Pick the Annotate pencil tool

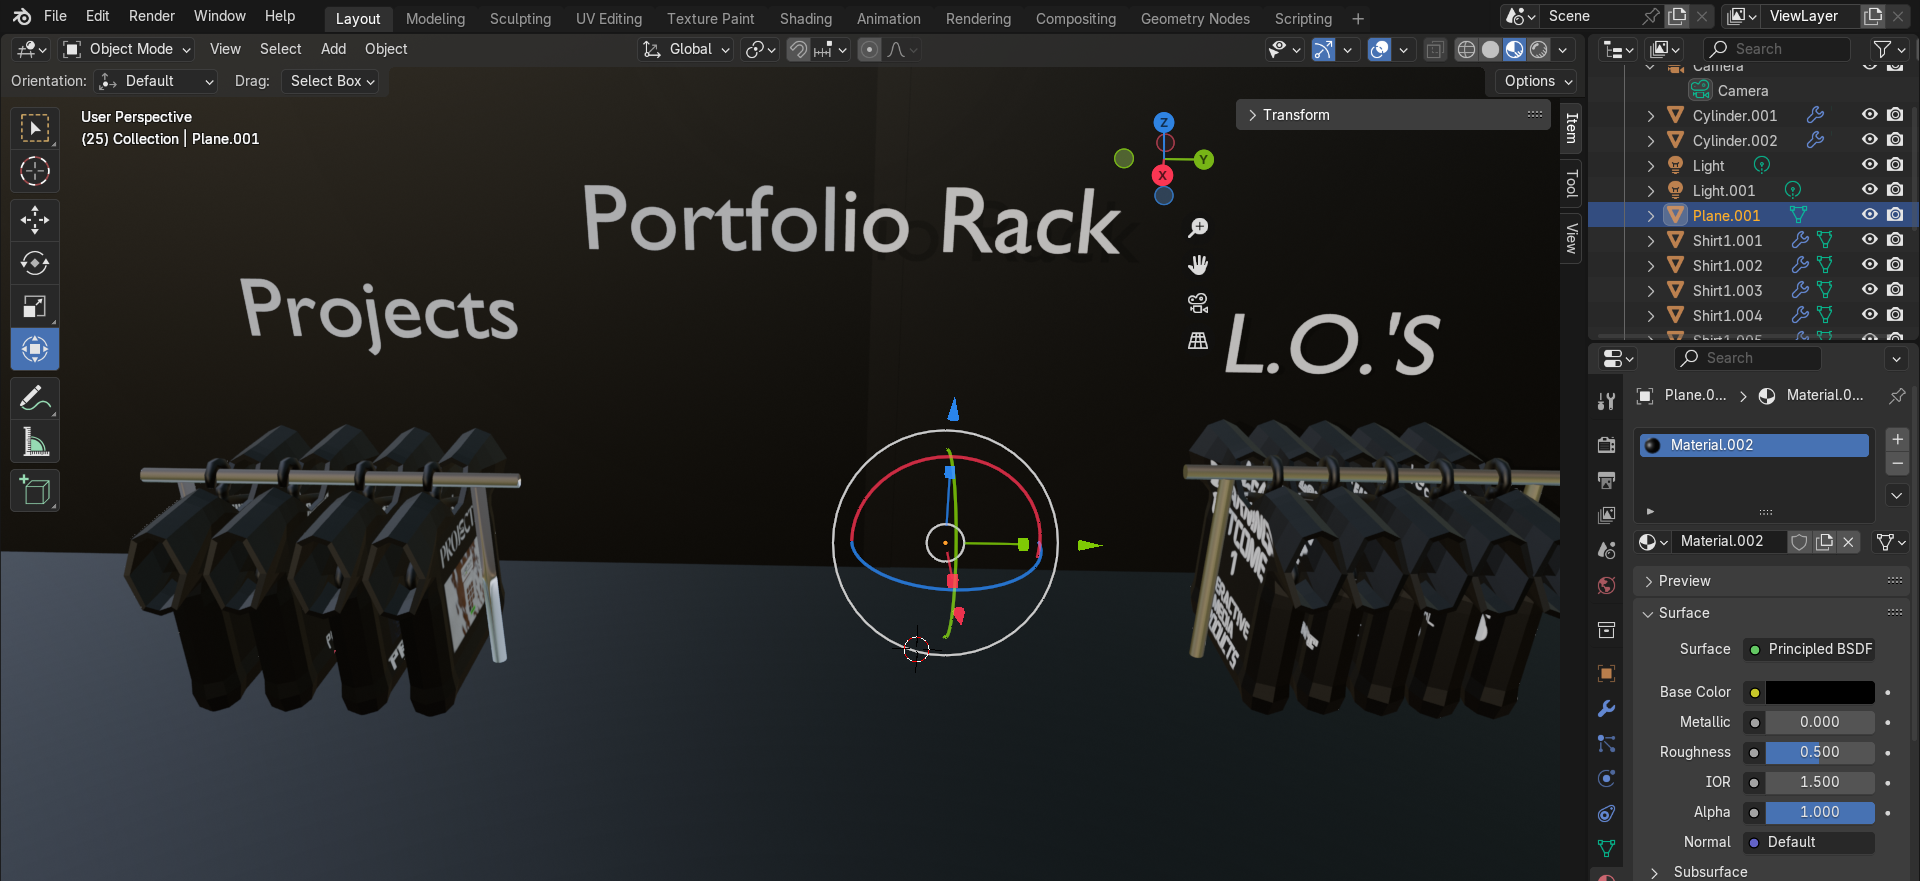pyautogui.click(x=35, y=398)
